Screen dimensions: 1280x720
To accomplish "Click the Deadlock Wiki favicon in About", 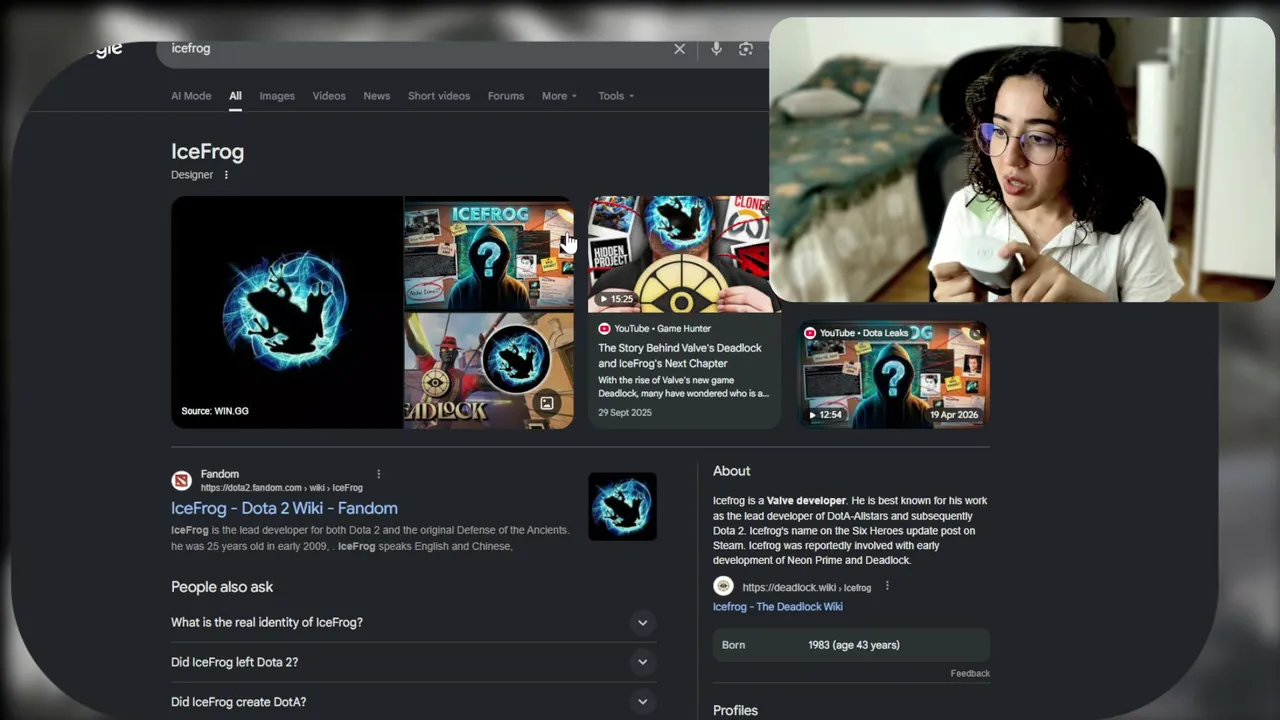I will tap(723, 587).
